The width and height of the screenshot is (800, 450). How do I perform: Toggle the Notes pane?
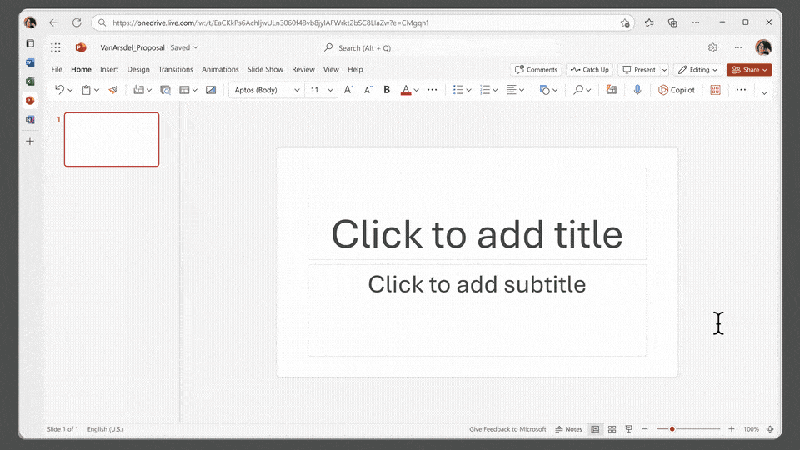tap(569, 429)
